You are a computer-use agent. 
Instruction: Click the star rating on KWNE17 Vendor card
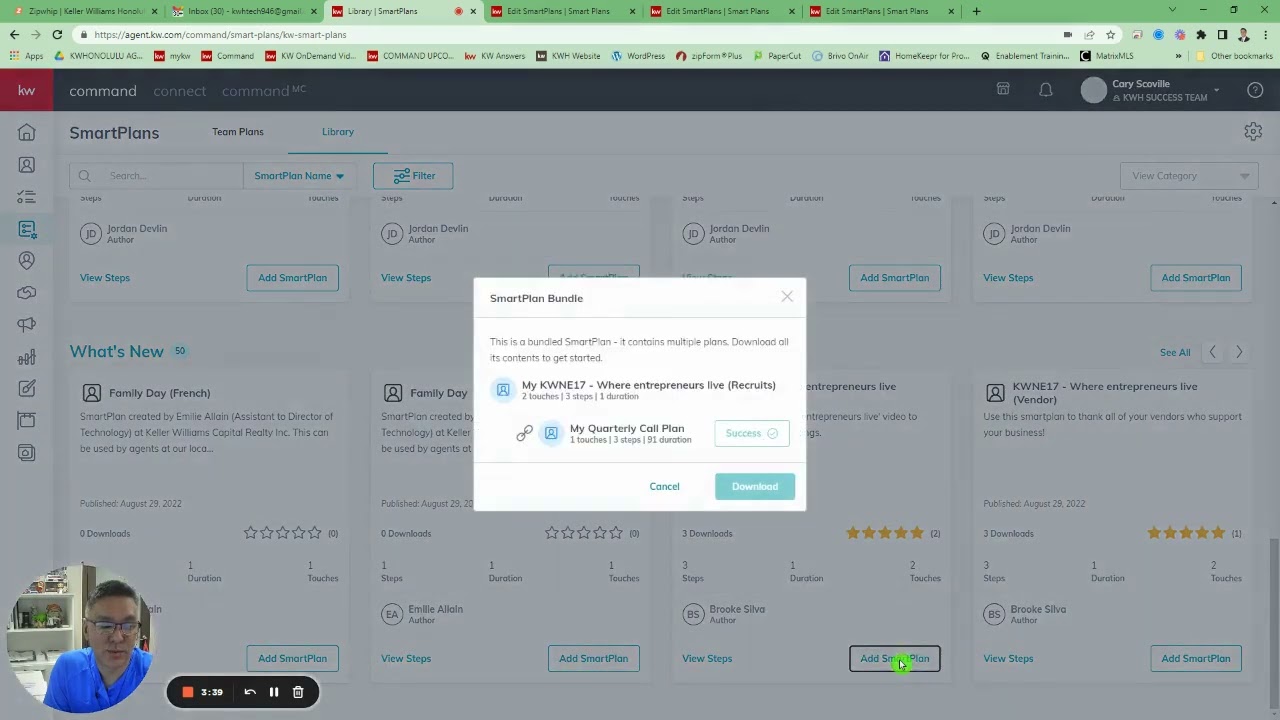tap(1186, 533)
